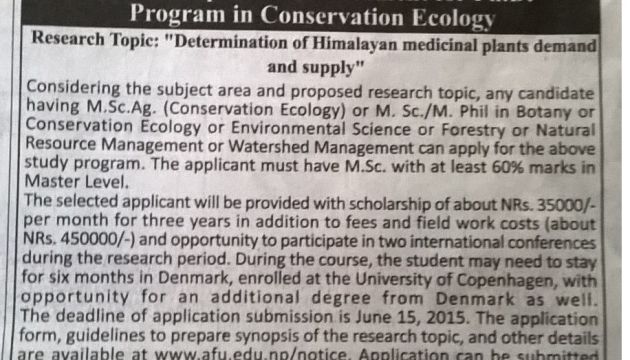Click the 'Program in Conservation Ecology' heading

click(x=312, y=17)
